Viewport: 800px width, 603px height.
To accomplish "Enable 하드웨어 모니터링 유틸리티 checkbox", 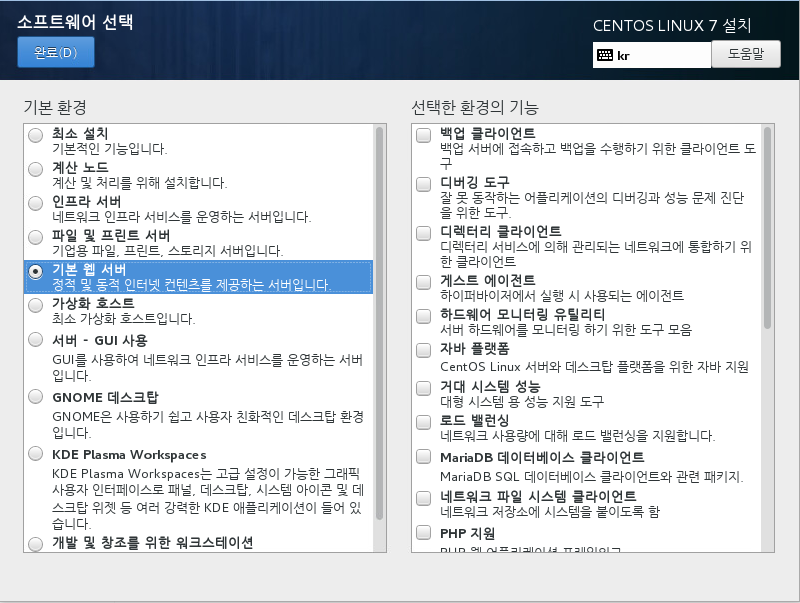I will tap(423, 316).
